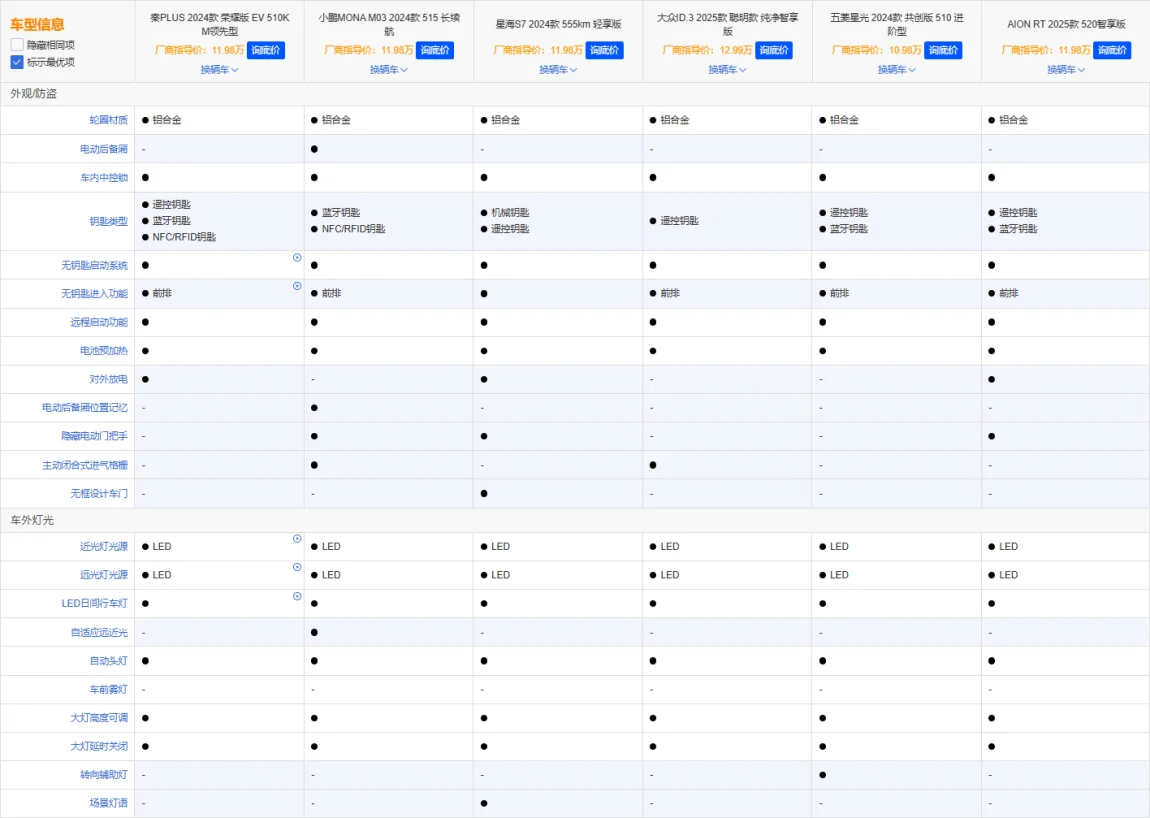
Task: Click the 无钥匙进入功能 row label
Action: coord(95,293)
